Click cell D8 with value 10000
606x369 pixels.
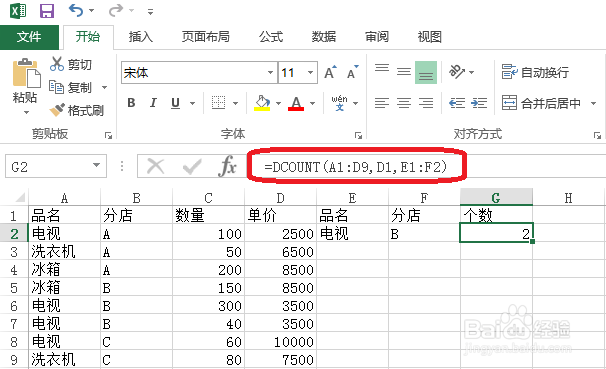(x=281, y=342)
